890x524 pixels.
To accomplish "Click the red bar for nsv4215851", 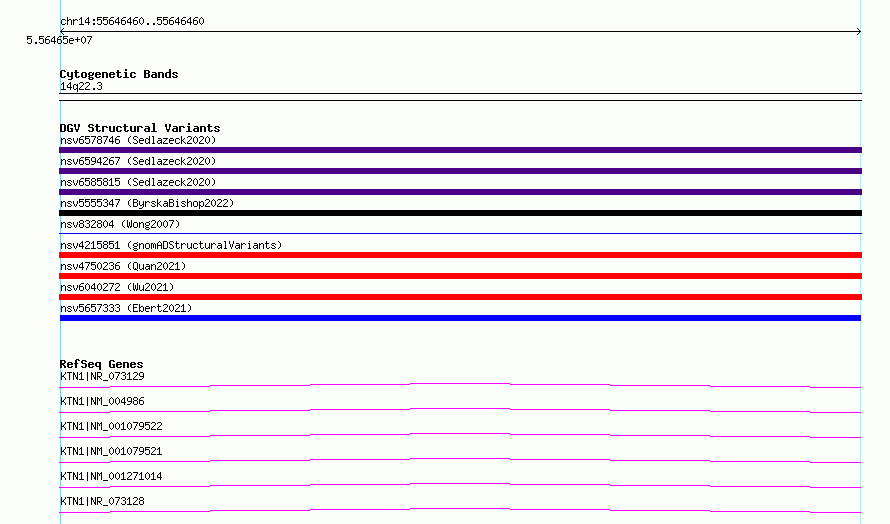I will click(x=460, y=255).
